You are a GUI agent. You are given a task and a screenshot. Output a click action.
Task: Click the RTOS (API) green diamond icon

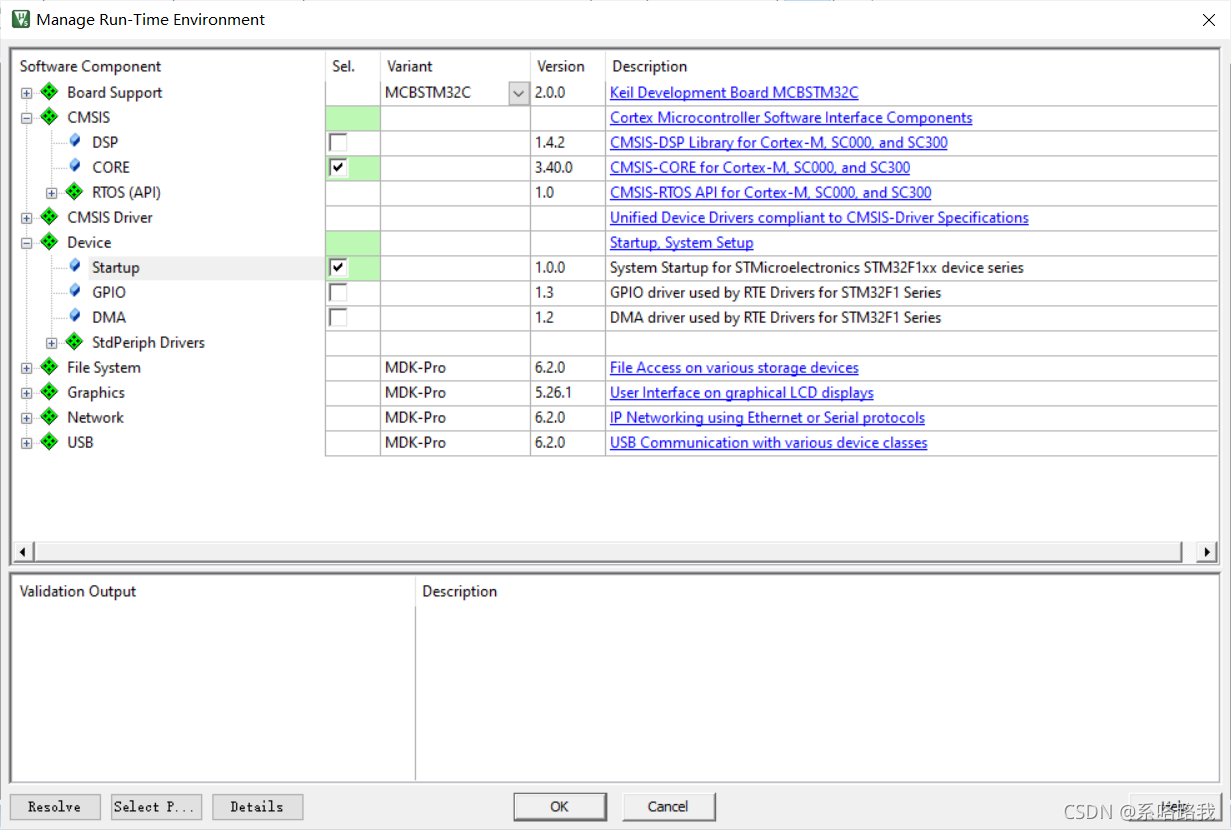(x=74, y=192)
